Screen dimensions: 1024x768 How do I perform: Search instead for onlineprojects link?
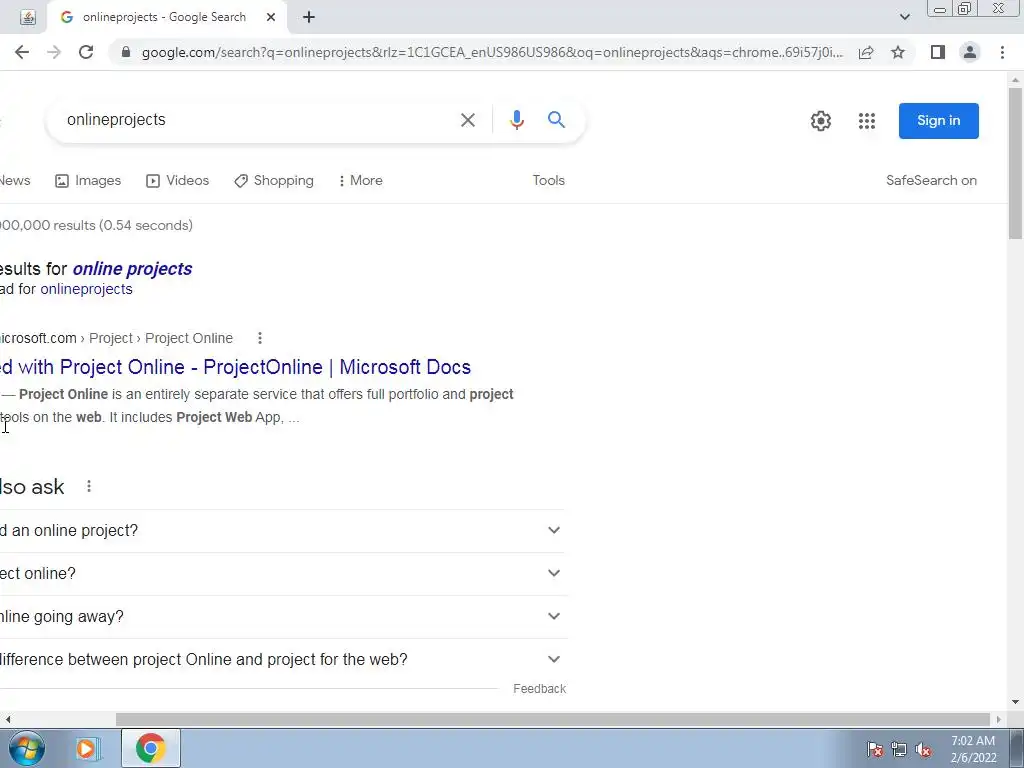point(86,289)
